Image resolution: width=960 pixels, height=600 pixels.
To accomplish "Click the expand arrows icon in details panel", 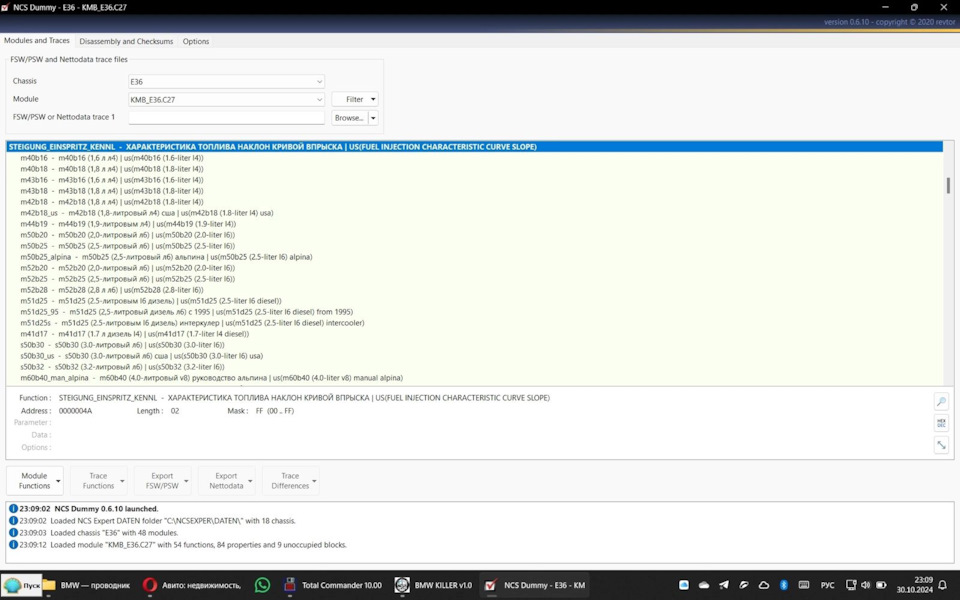I will pyautogui.click(x=941, y=445).
